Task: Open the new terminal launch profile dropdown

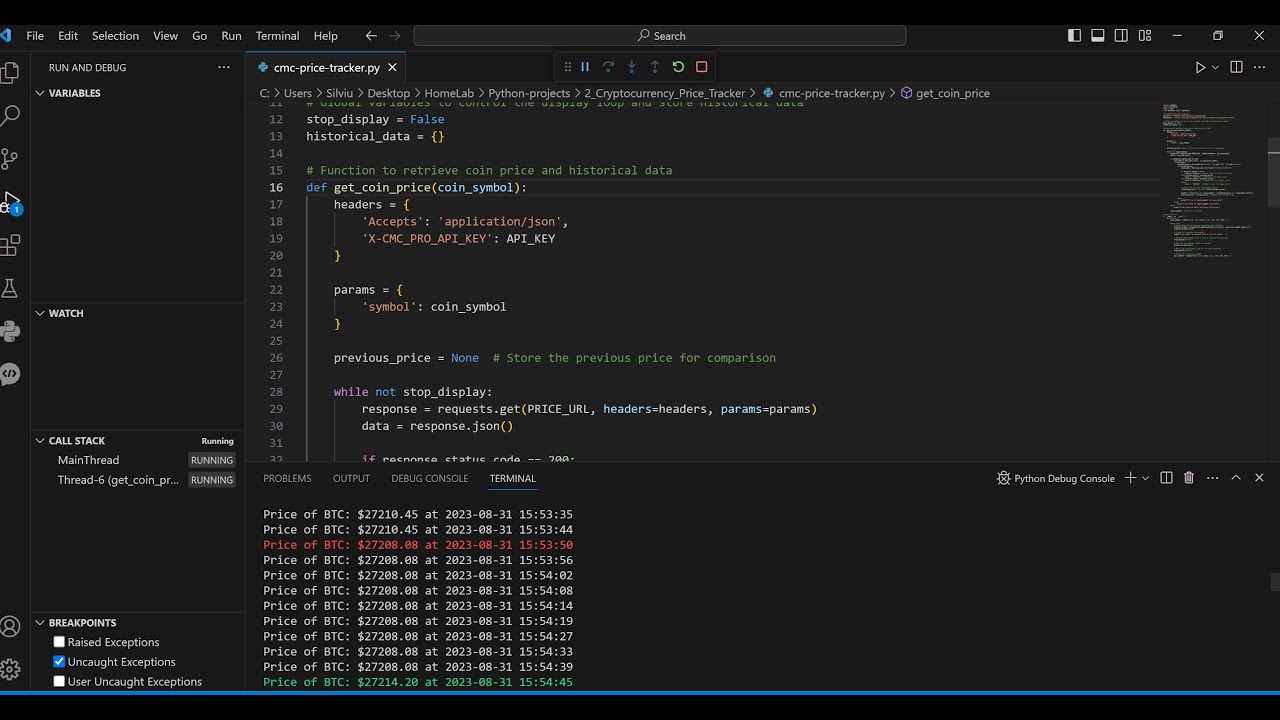Action: pos(1145,478)
